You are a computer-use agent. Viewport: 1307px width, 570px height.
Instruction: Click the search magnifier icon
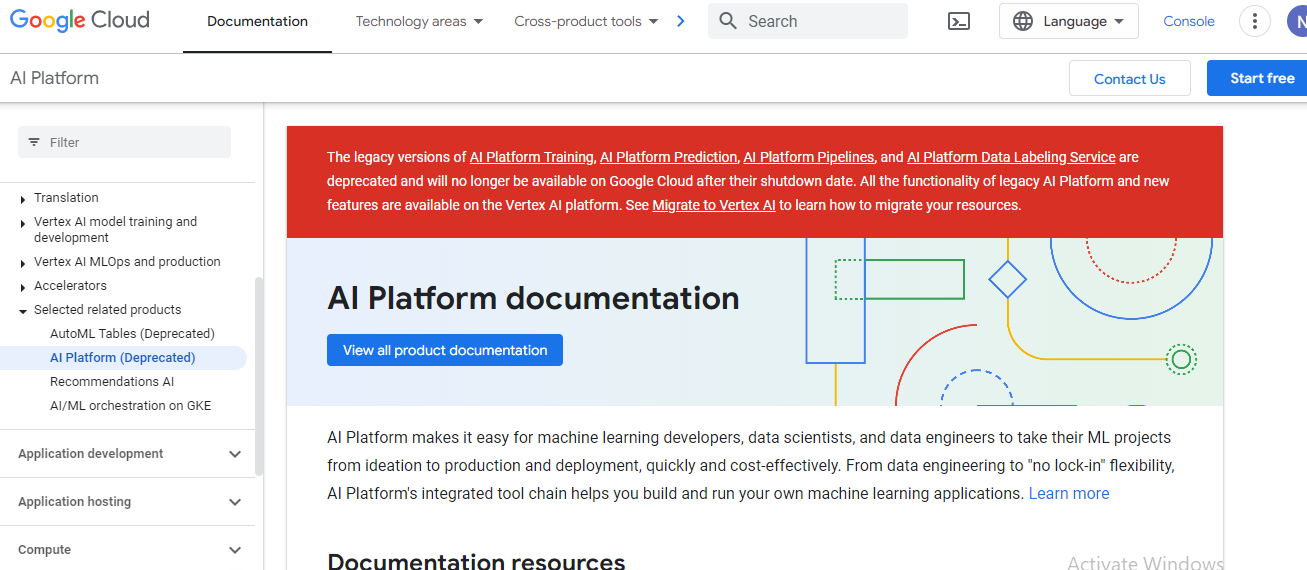pyautogui.click(x=728, y=21)
